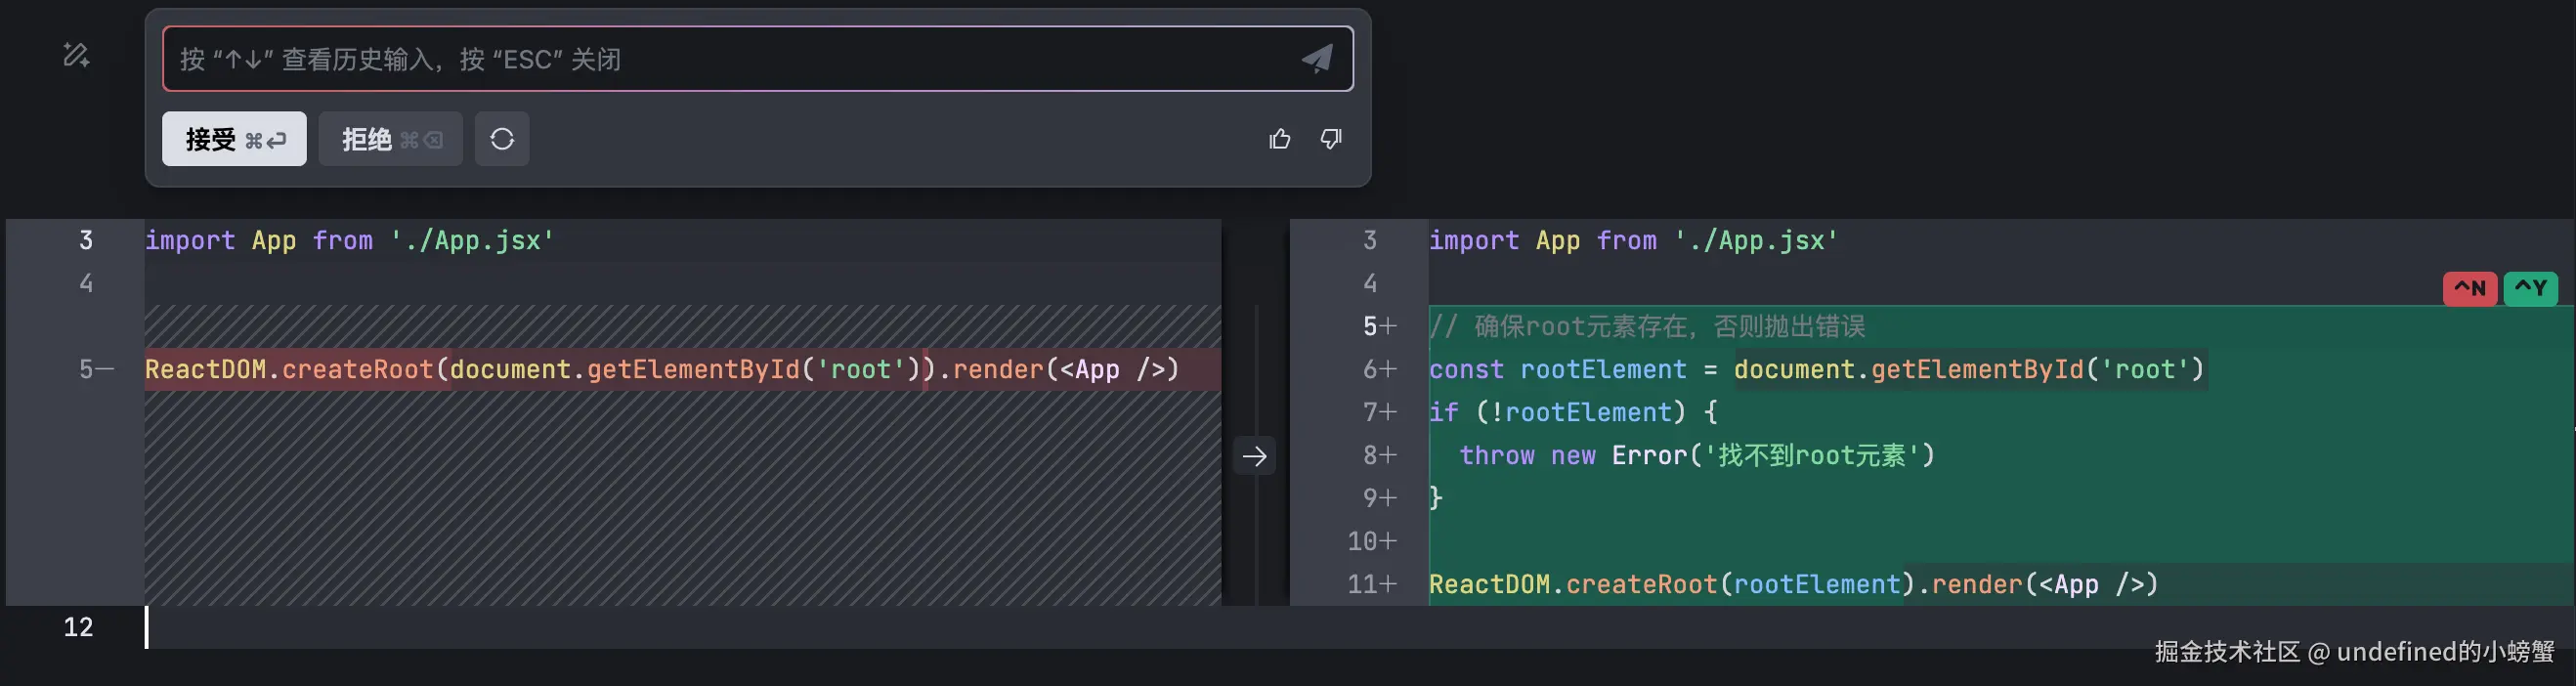Click new line 11 'createRoot(rootElement)' code
This screenshot has height=686, width=2576.
click(1794, 585)
